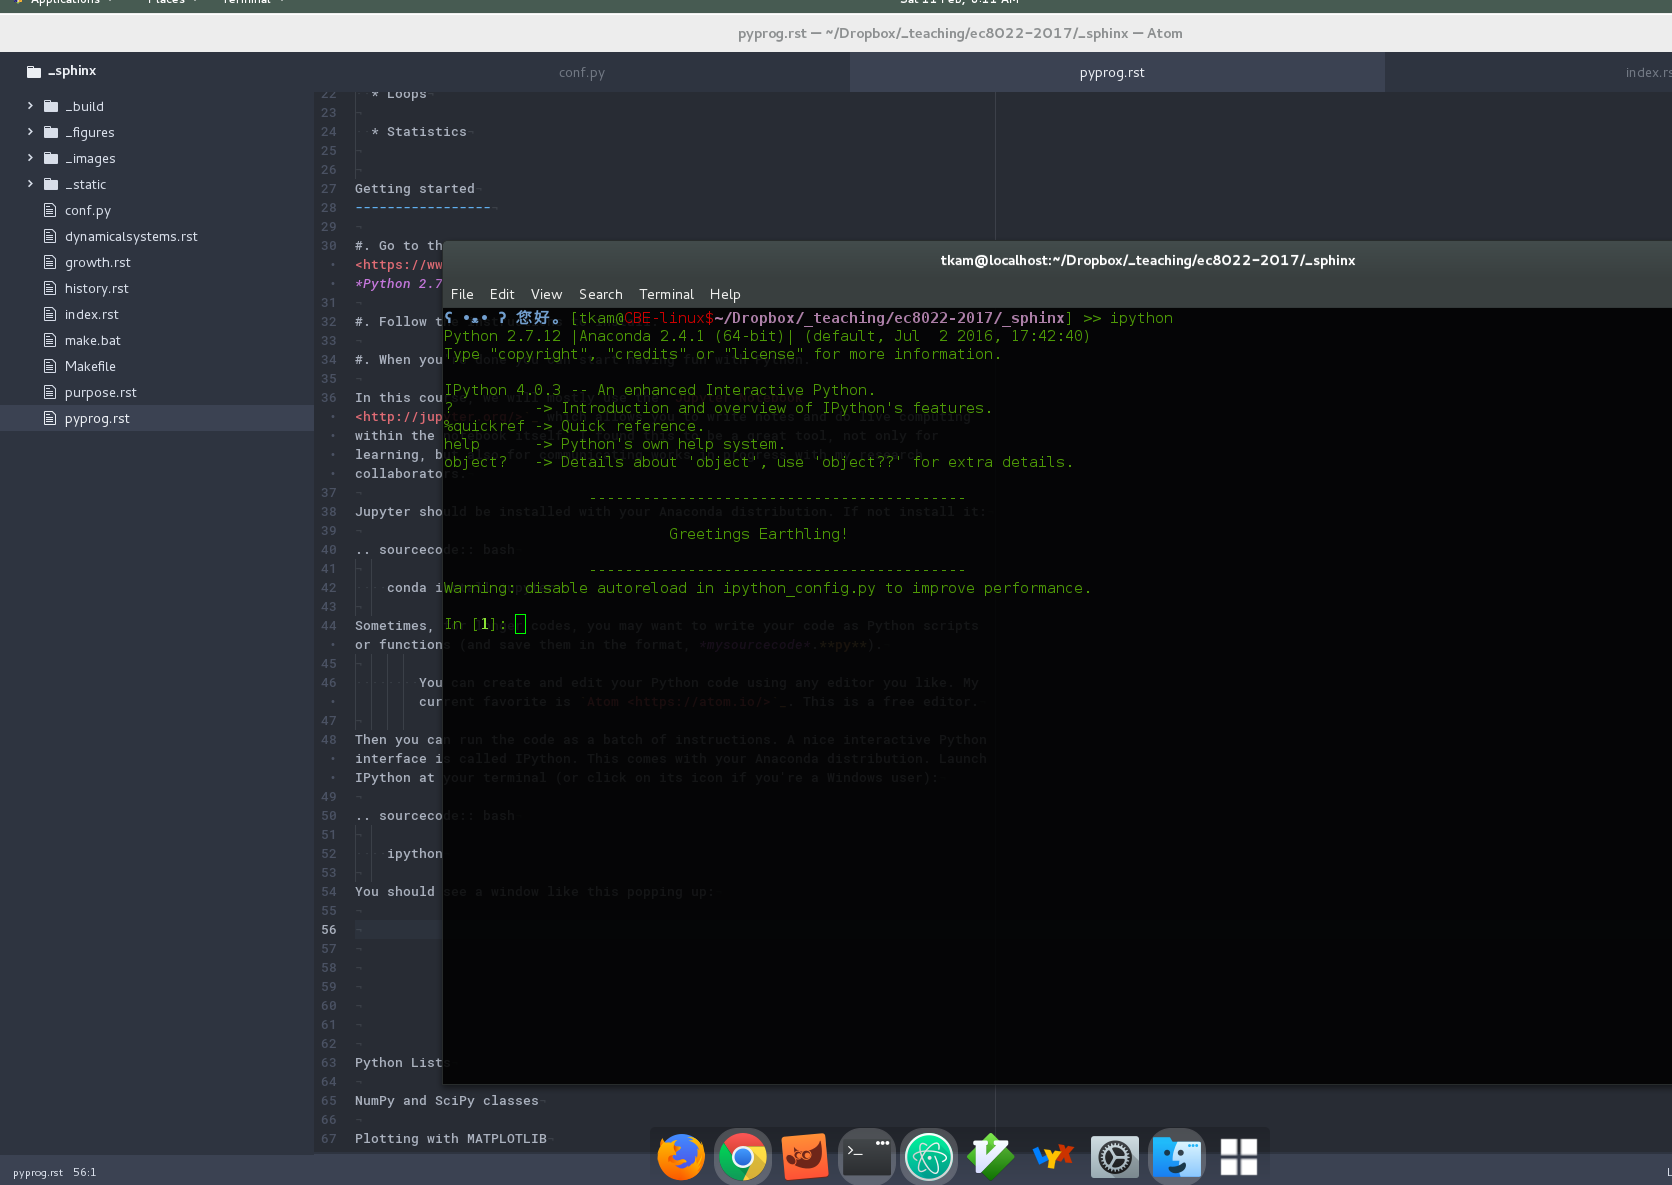The image size is (1672, 1185).
Task: Switch to the conf.py editor tab
Action: coord(582,72)
